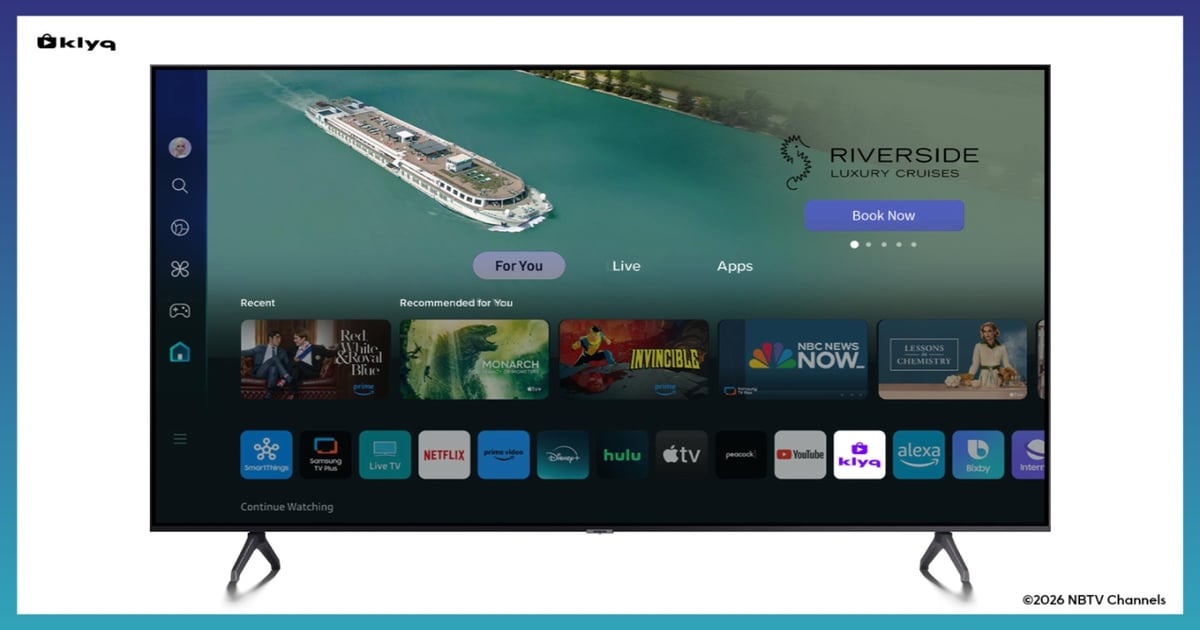Image resolution: width=1200 pixels, height=630 pixels.
Task: Click the Multi View clover icon
Action: (180, 268)
